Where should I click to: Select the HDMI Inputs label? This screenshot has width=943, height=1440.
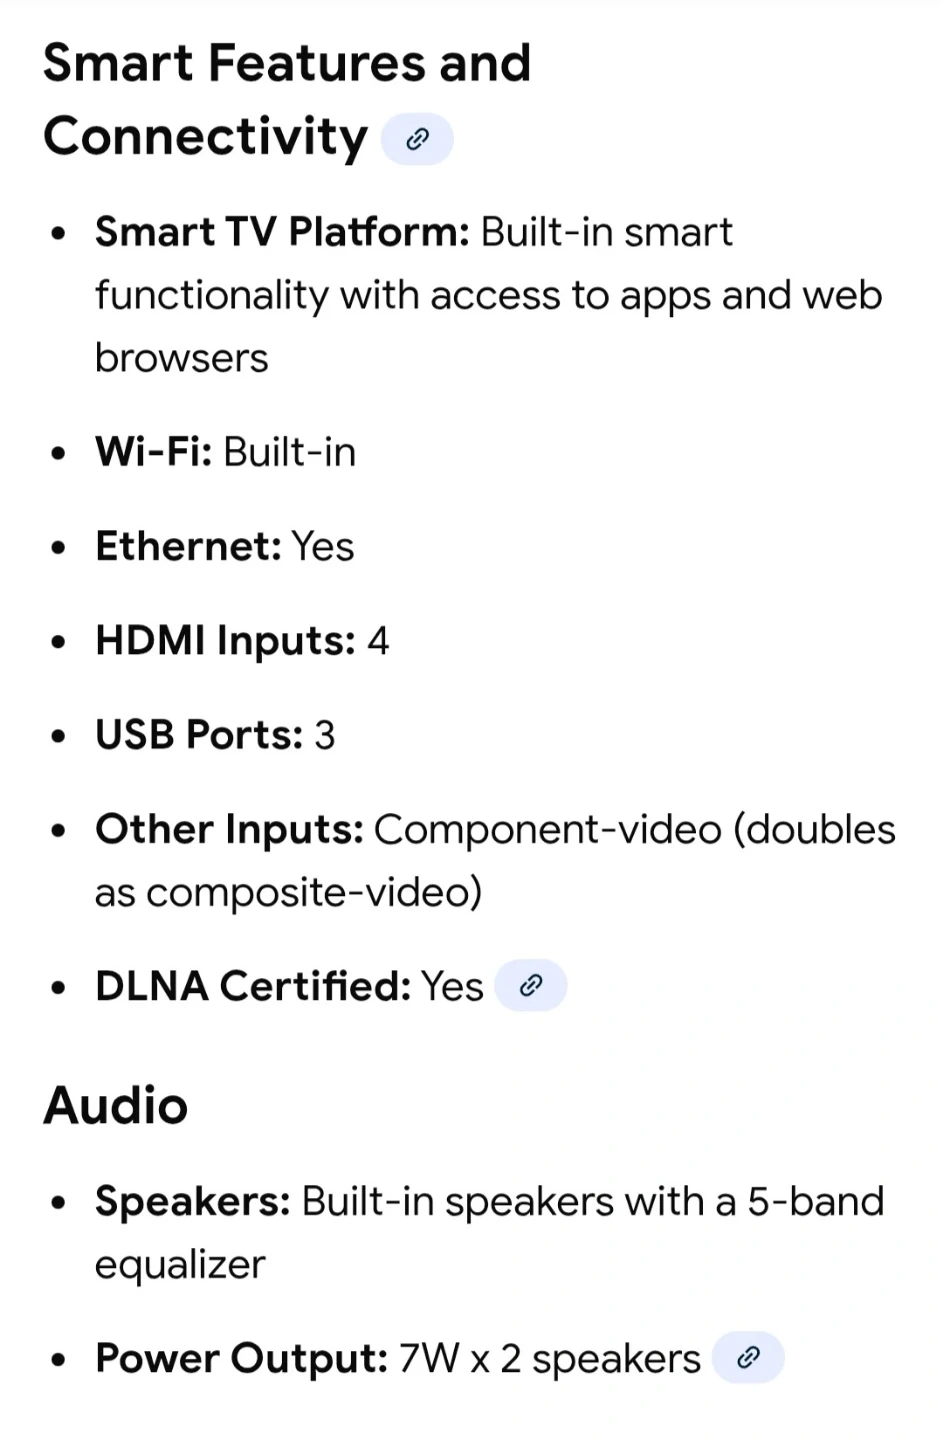click(x=225, y=640)
